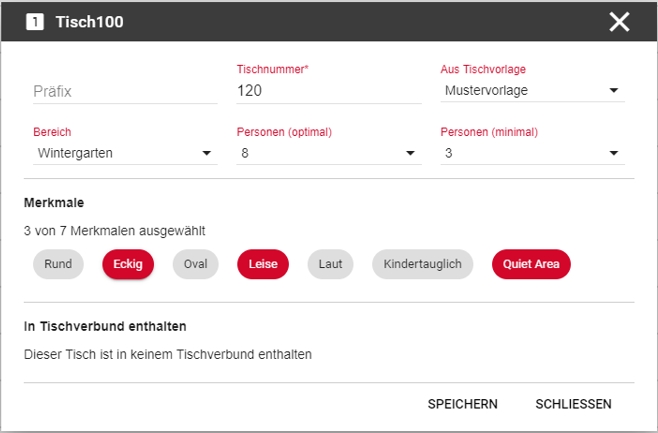Click the Schliessen button
Screen dimensions: 658x433
pyautogui.click(x=573, y=404)
